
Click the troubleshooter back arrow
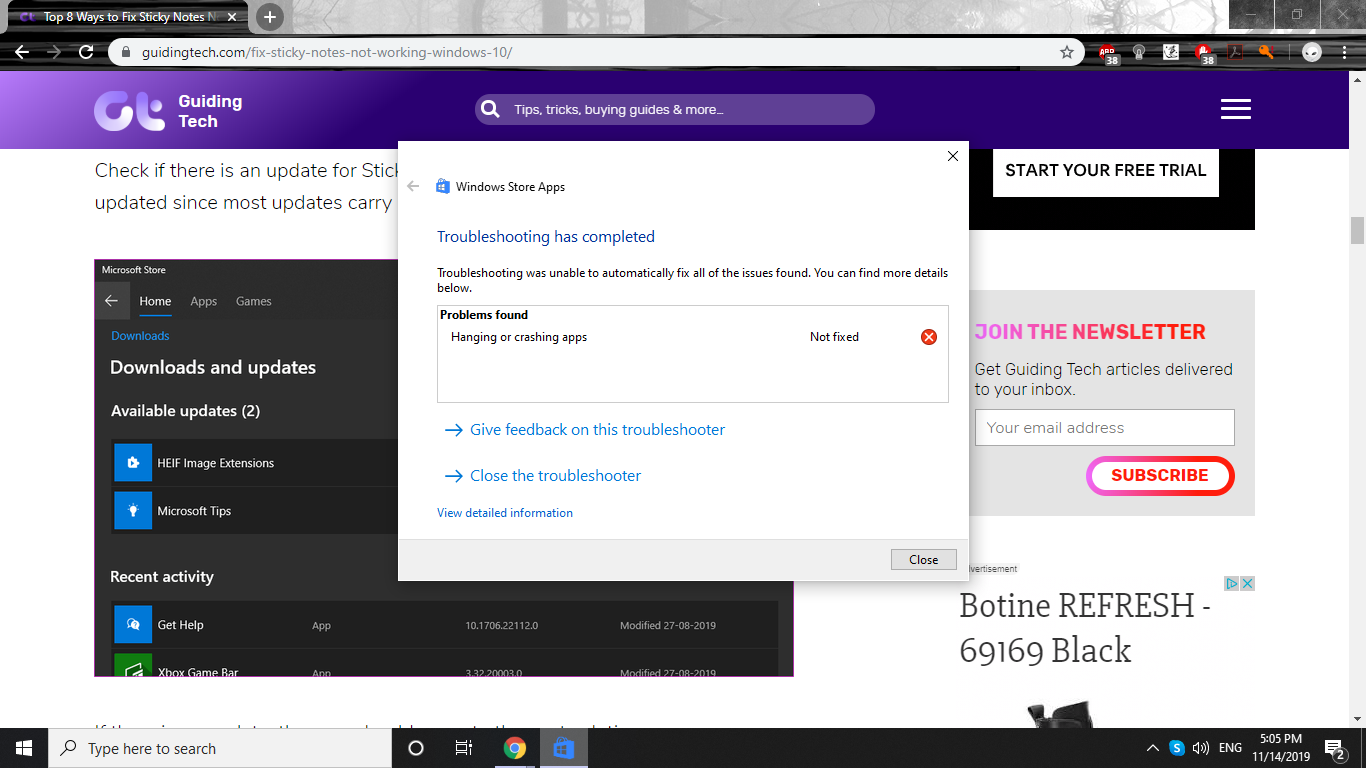[413, 186]
